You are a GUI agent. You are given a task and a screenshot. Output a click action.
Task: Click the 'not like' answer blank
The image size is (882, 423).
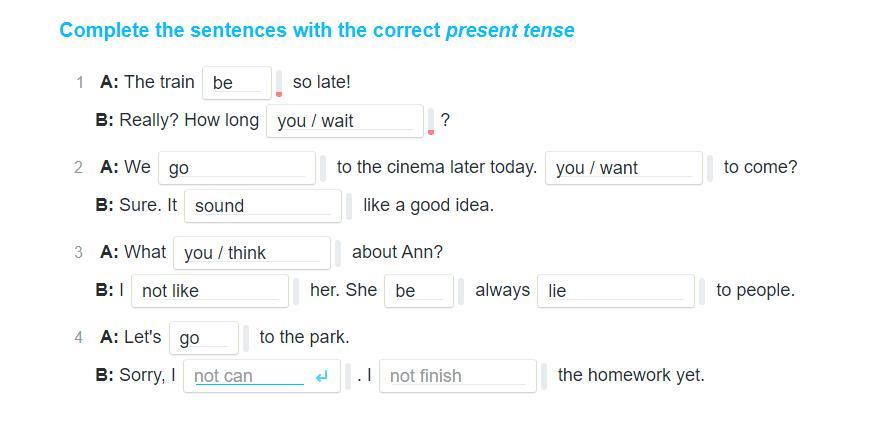(x=210, y=291)
